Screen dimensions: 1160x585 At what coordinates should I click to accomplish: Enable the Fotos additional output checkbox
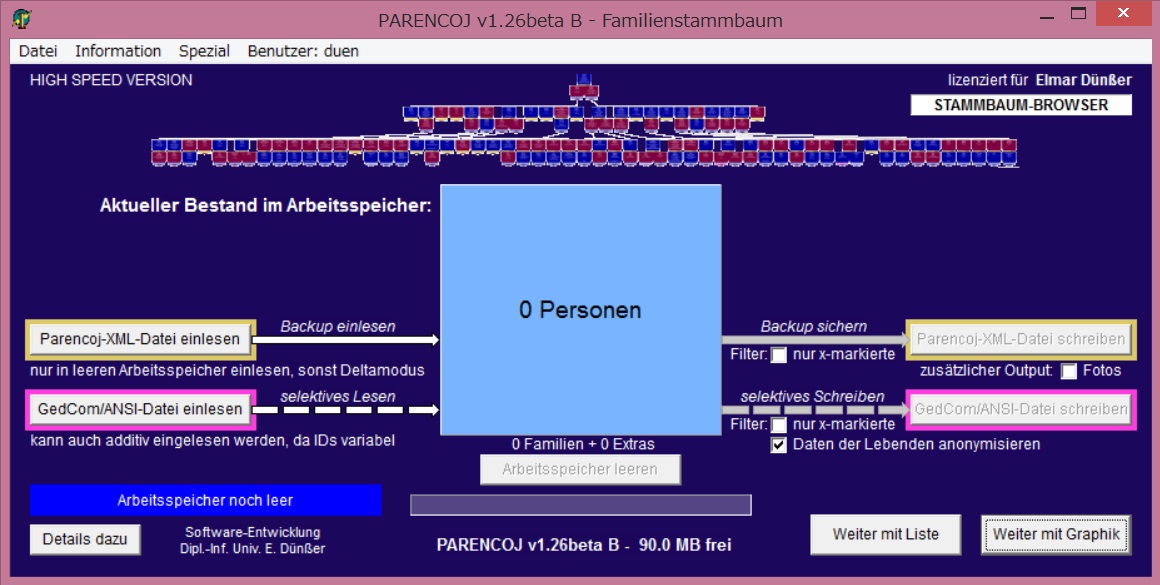1069,371
